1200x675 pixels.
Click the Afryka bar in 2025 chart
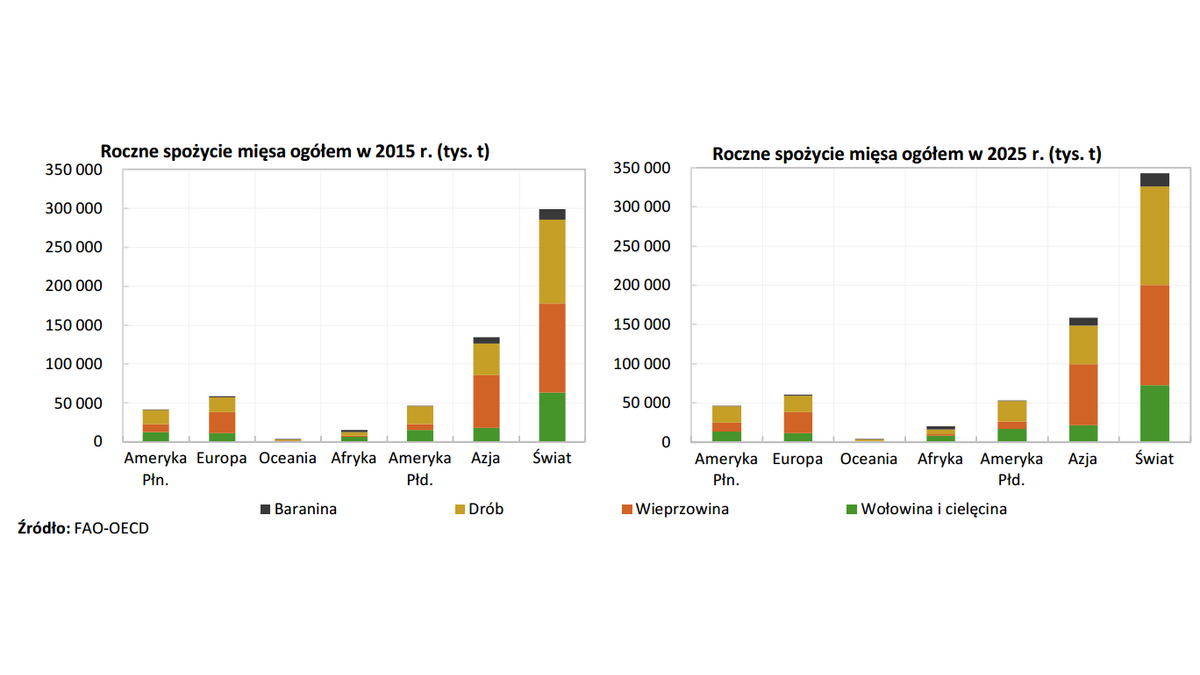pos(941,434)
